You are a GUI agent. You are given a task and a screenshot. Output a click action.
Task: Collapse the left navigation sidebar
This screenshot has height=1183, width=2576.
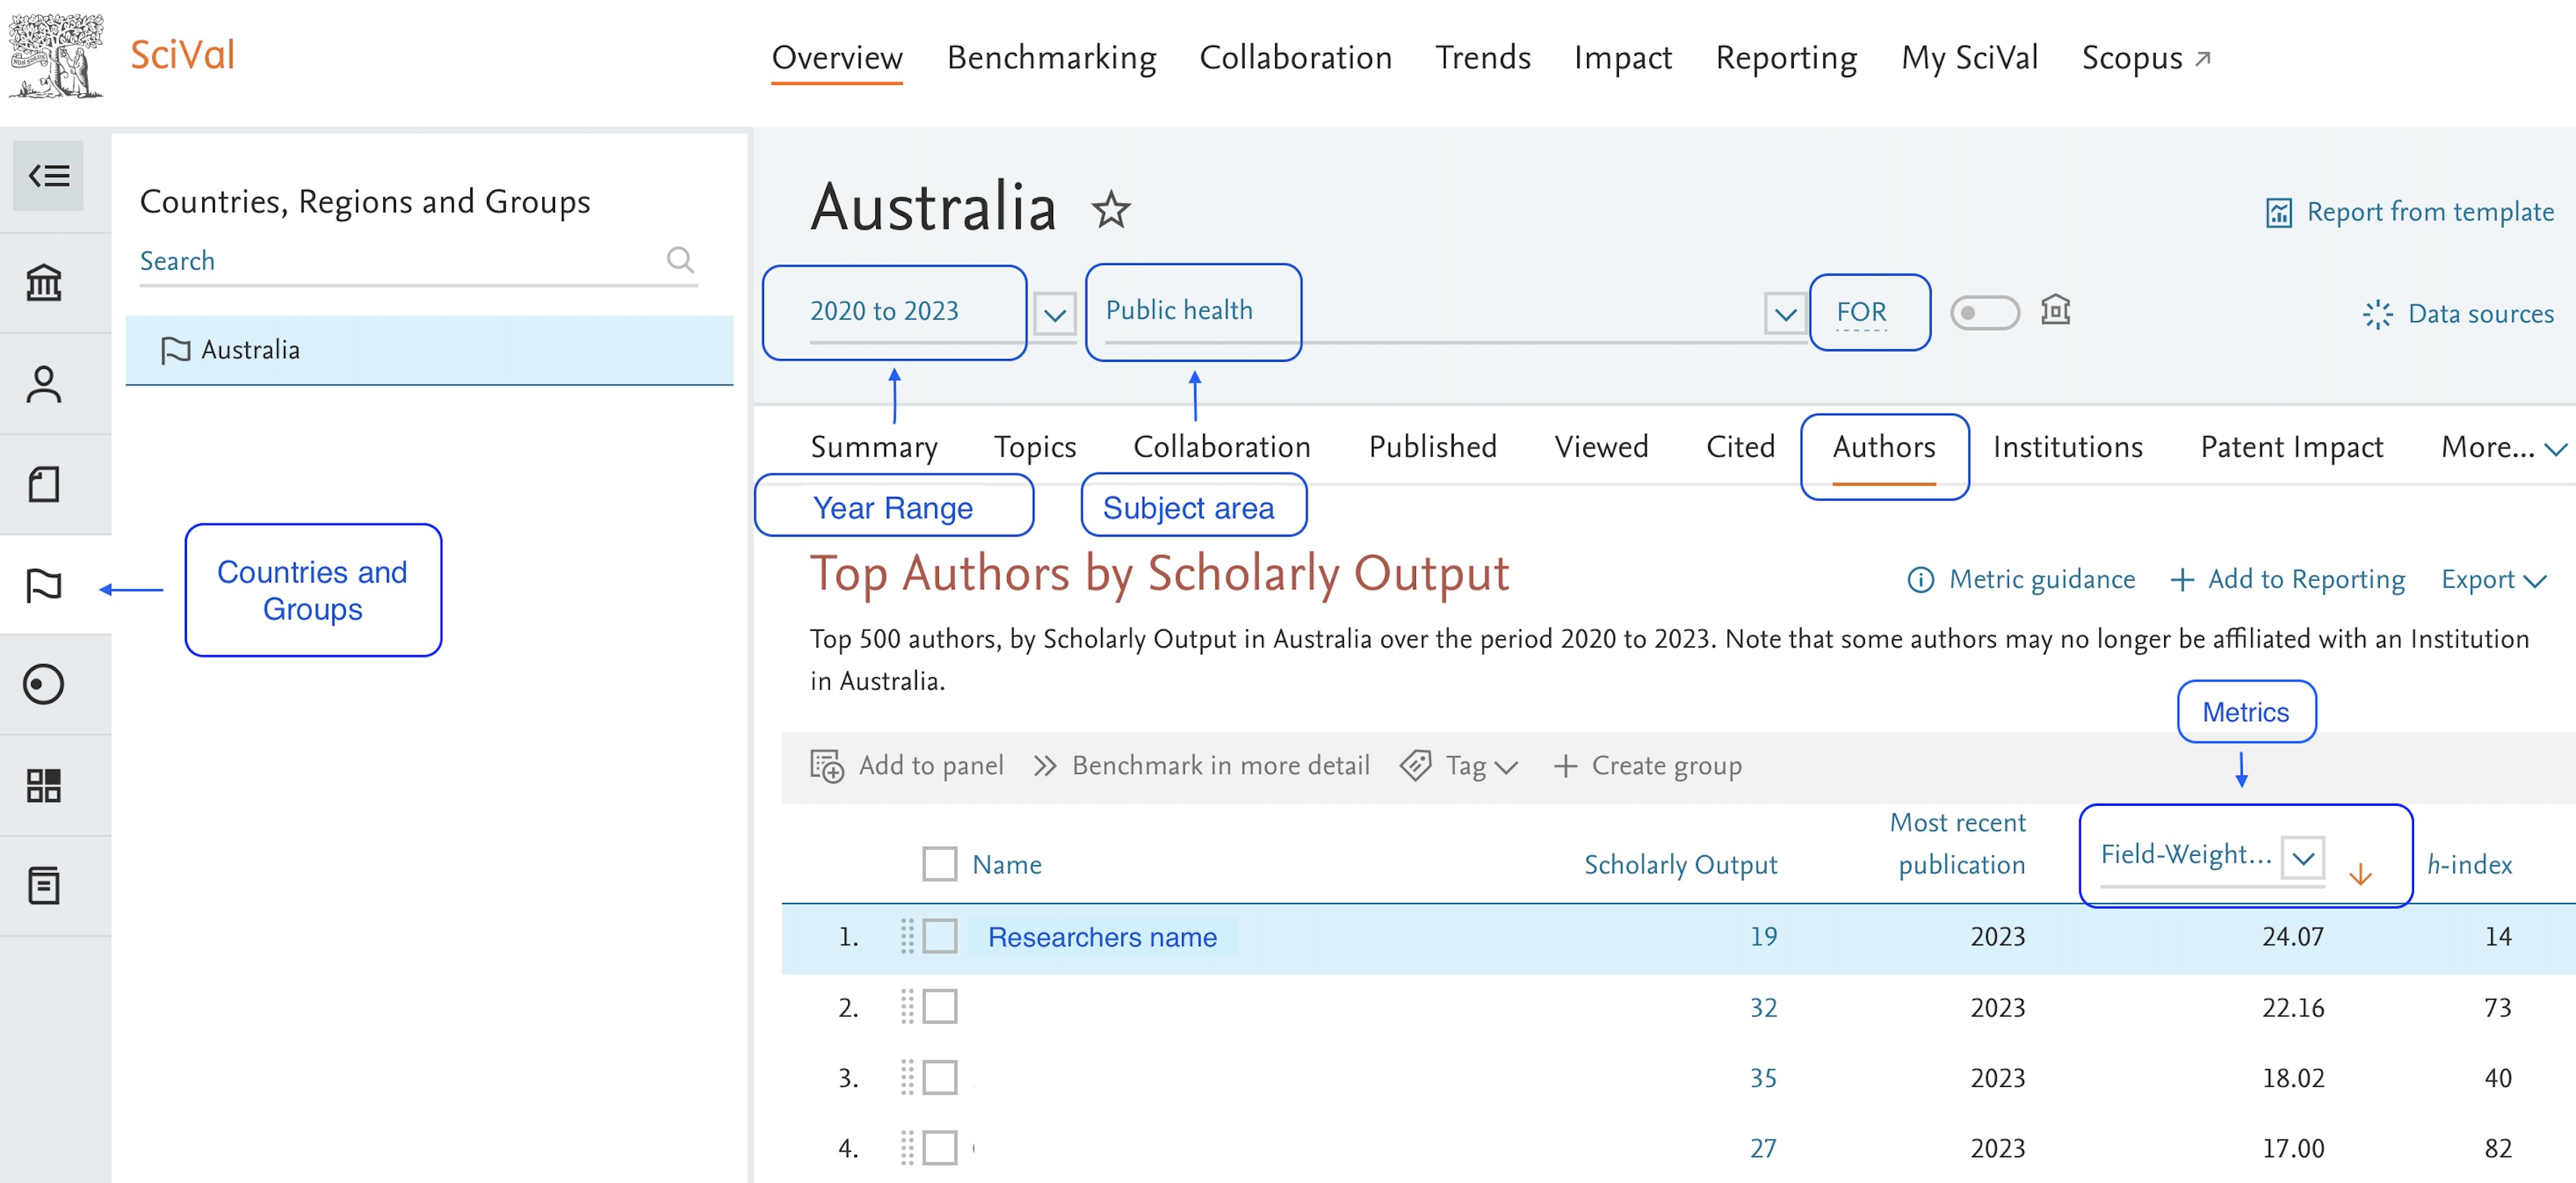48,175
